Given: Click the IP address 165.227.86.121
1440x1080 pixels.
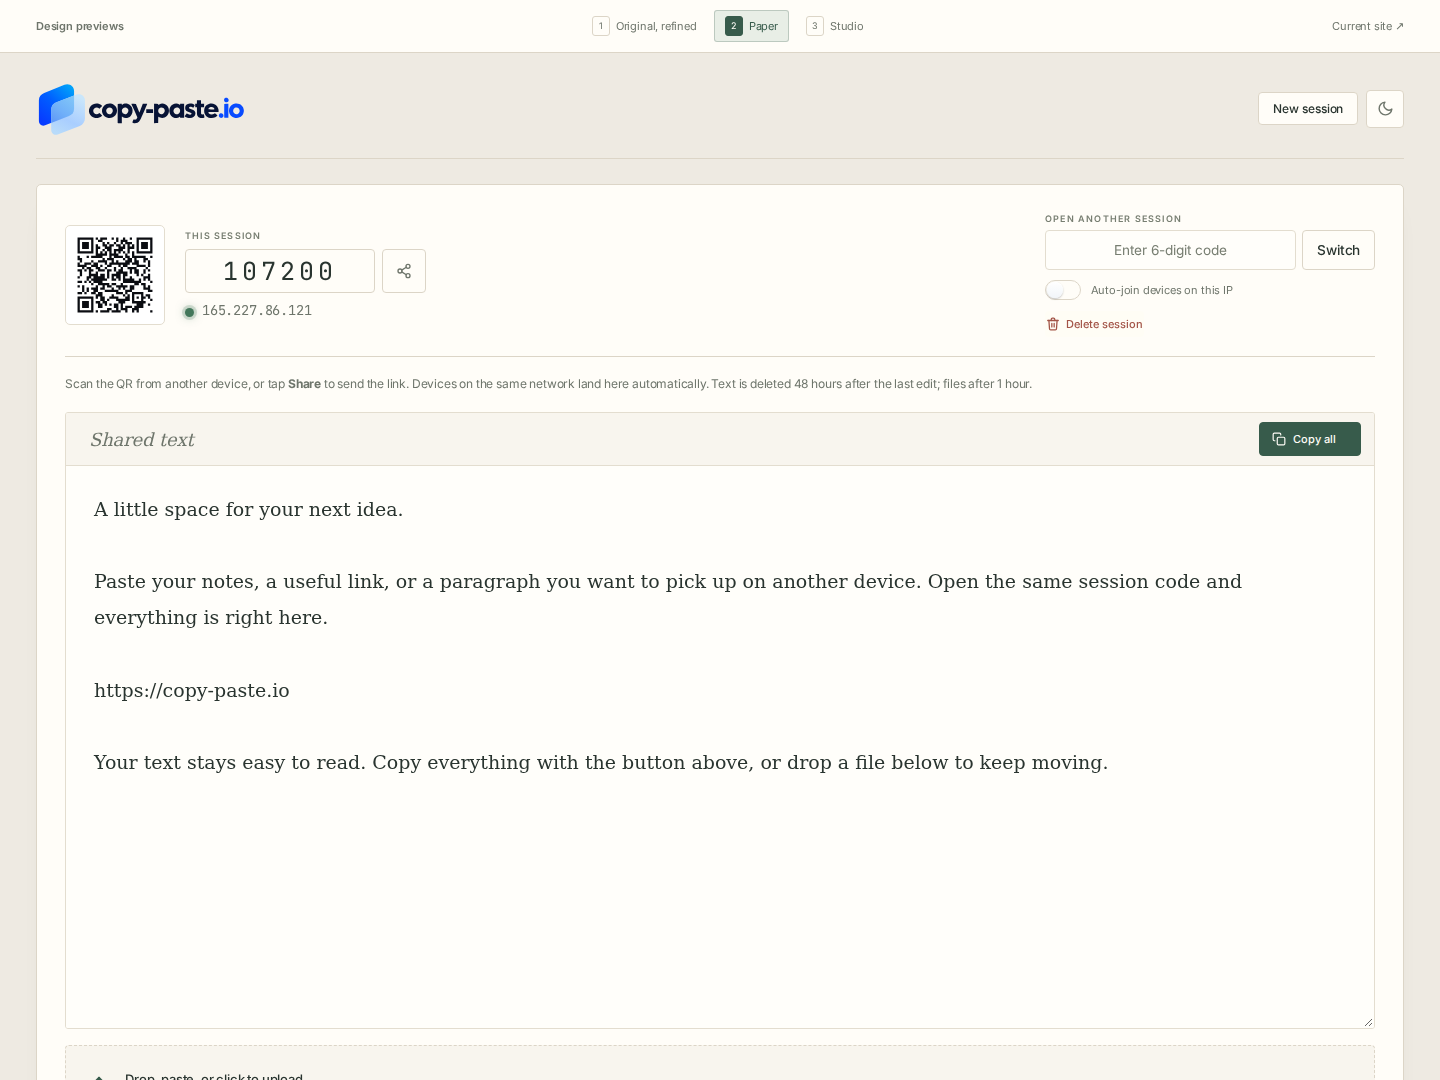Looking at the screenshot, I should (x=257, y=311).
